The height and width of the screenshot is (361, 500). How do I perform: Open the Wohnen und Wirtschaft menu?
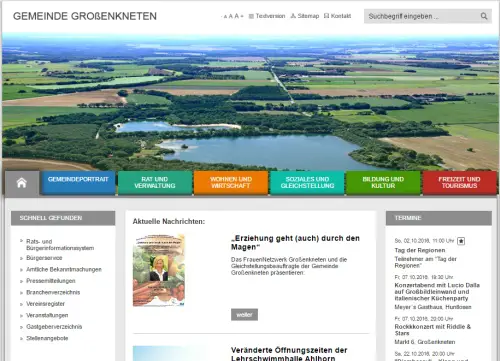click(x=231, y=182)
